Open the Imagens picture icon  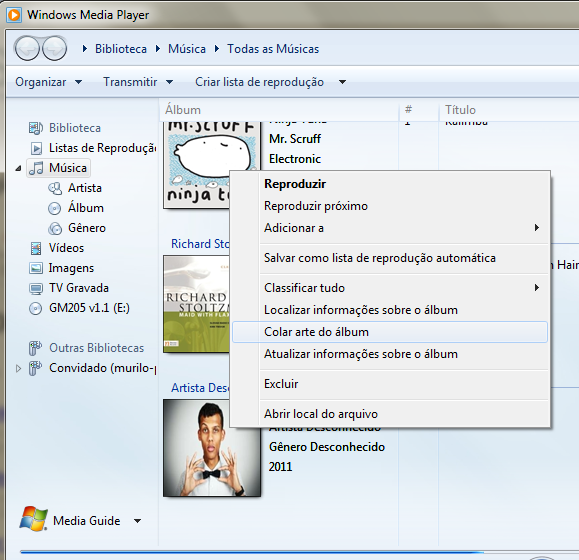point(36,268)
